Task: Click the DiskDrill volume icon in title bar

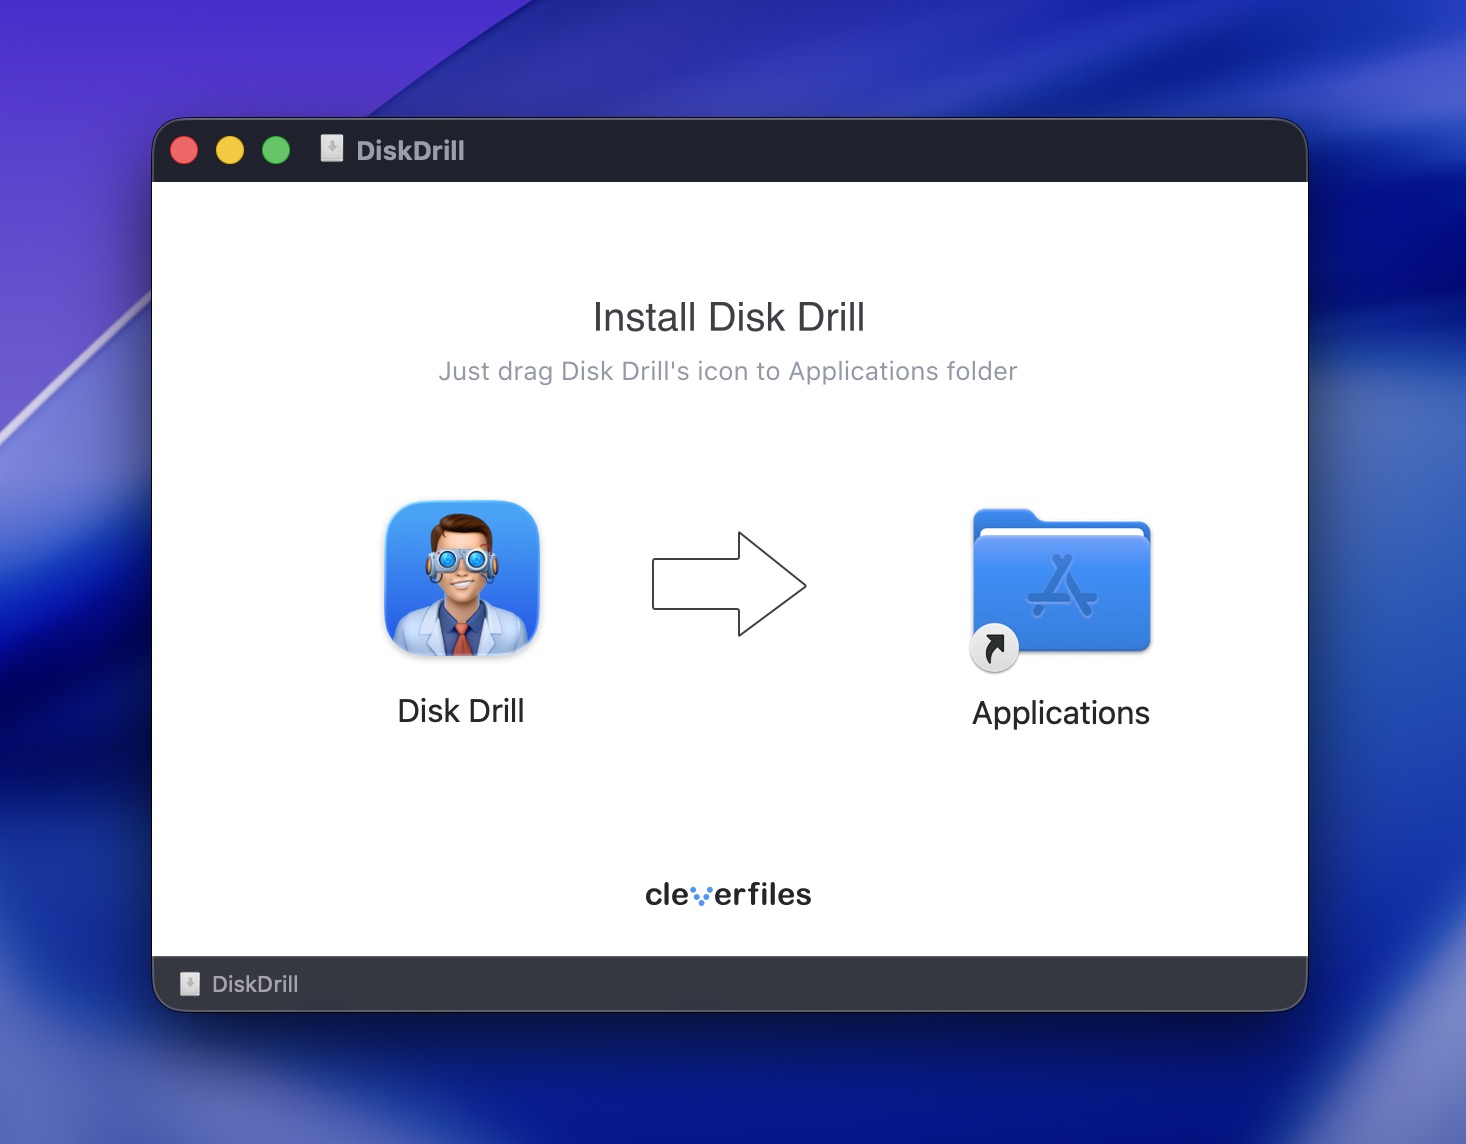Action: point(332,149)
